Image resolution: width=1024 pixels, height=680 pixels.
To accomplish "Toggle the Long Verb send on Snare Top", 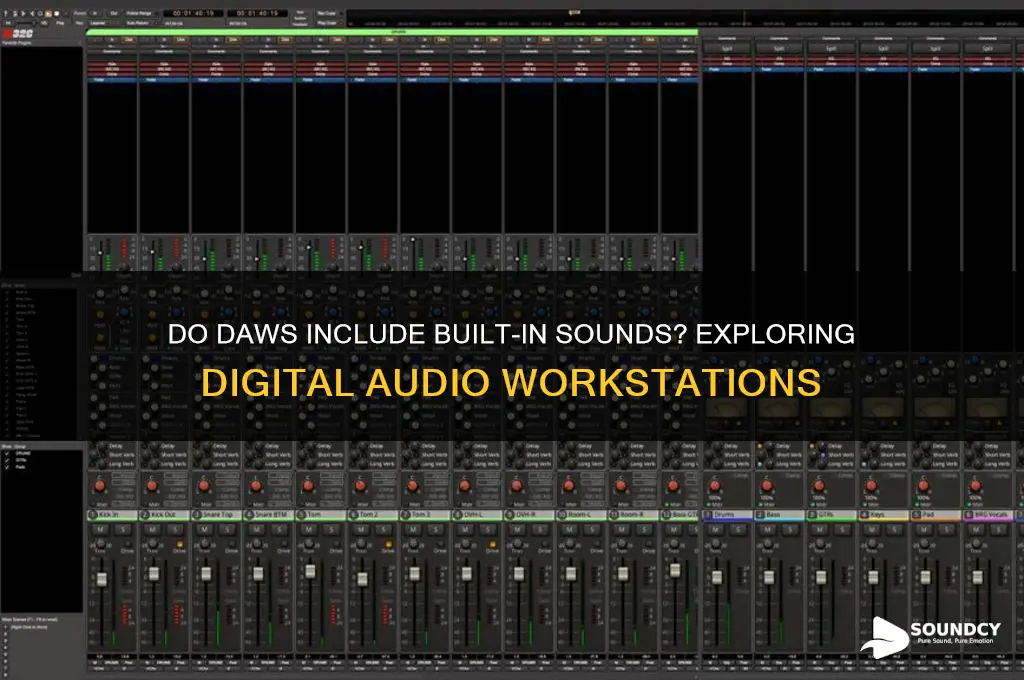I will (x=225, y=464).
